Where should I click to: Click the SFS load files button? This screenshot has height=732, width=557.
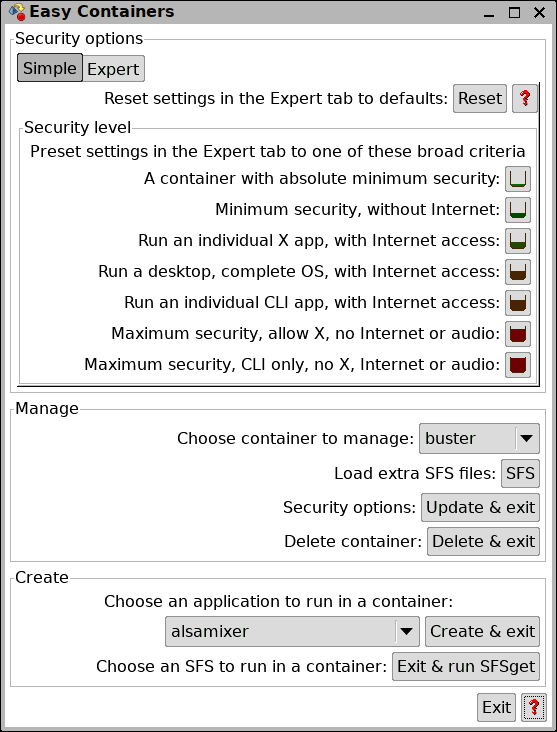point(520,473)
